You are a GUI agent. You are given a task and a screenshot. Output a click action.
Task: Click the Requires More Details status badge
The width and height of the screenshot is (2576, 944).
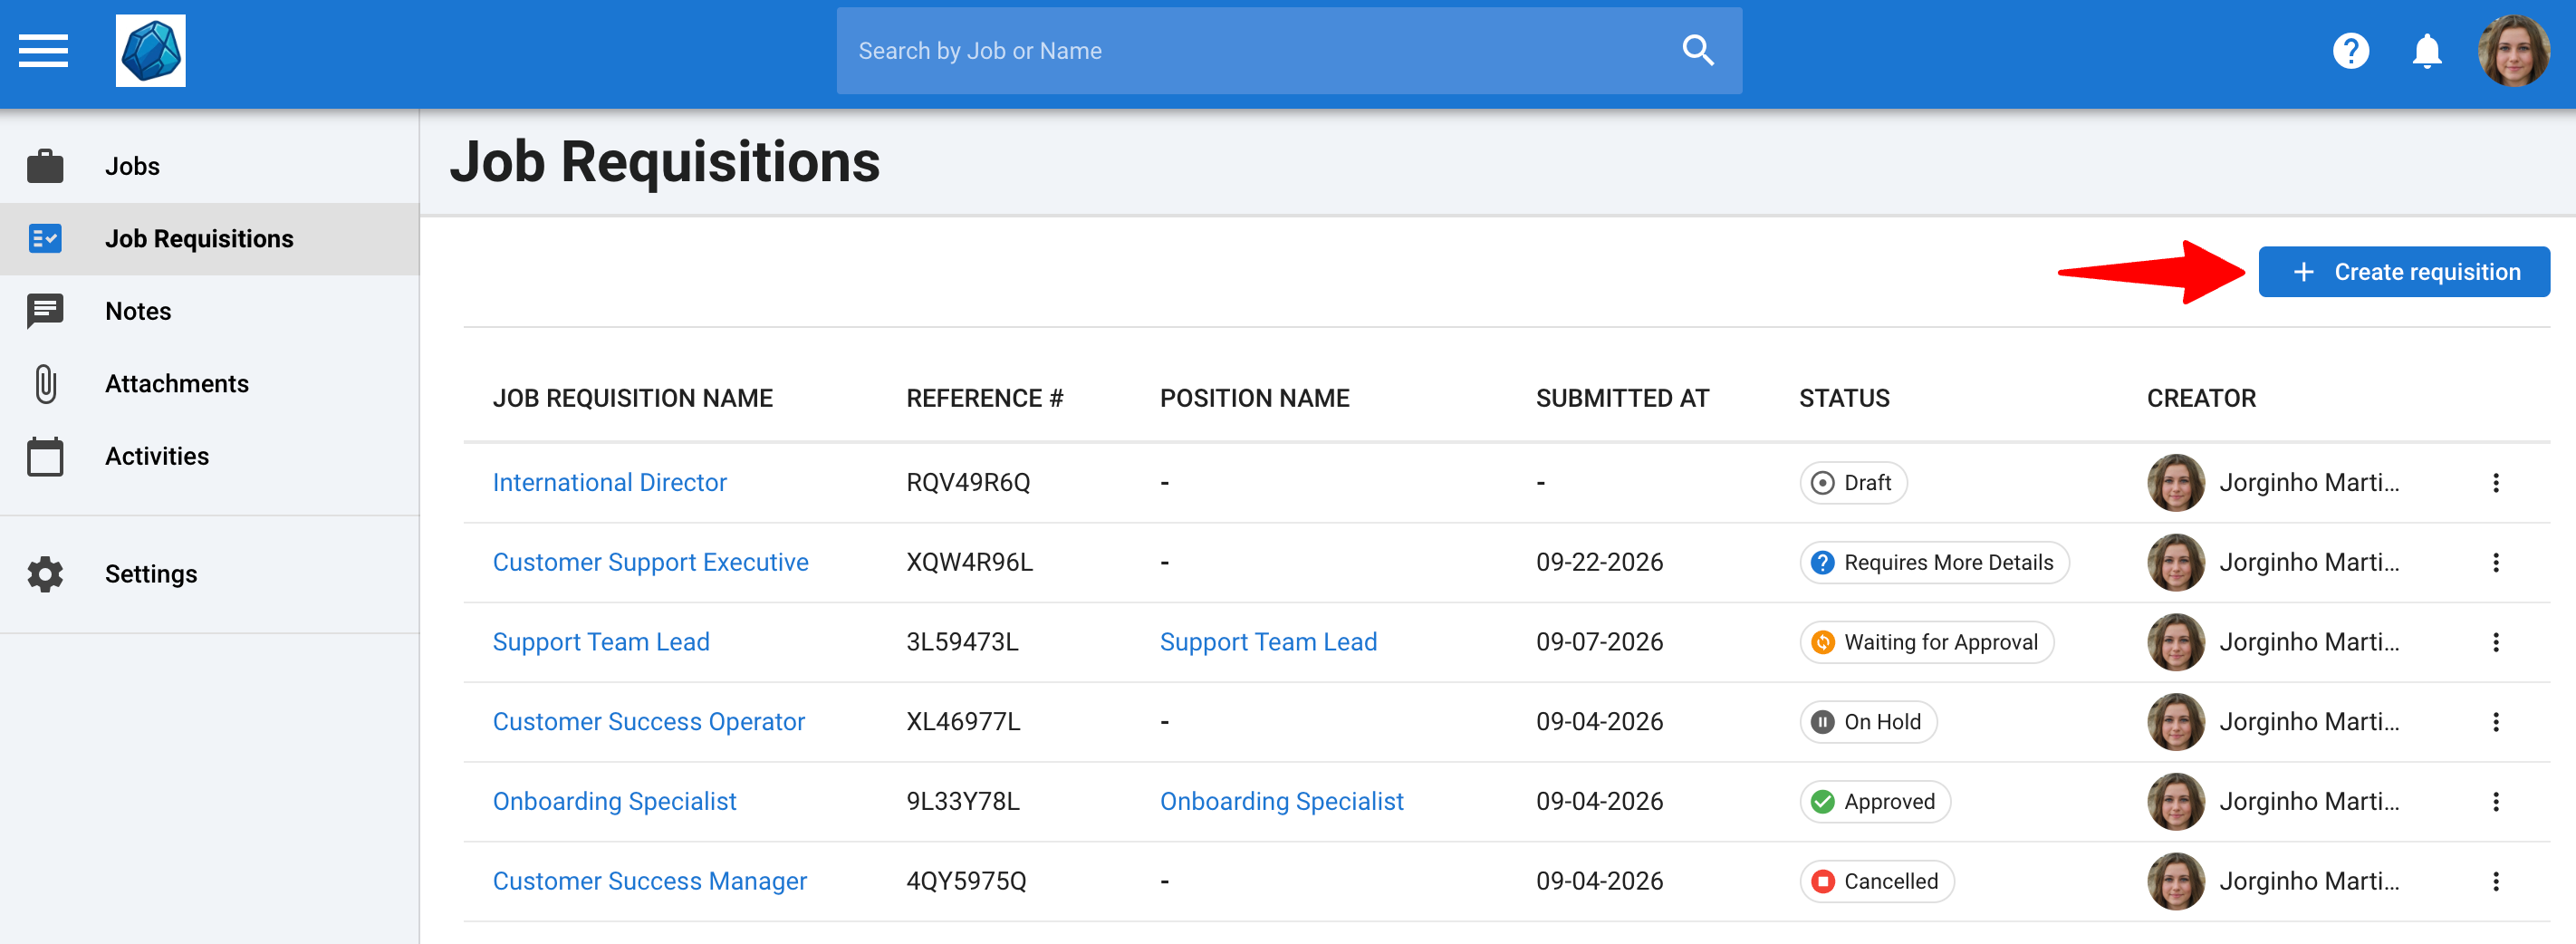click(1934, 563)
